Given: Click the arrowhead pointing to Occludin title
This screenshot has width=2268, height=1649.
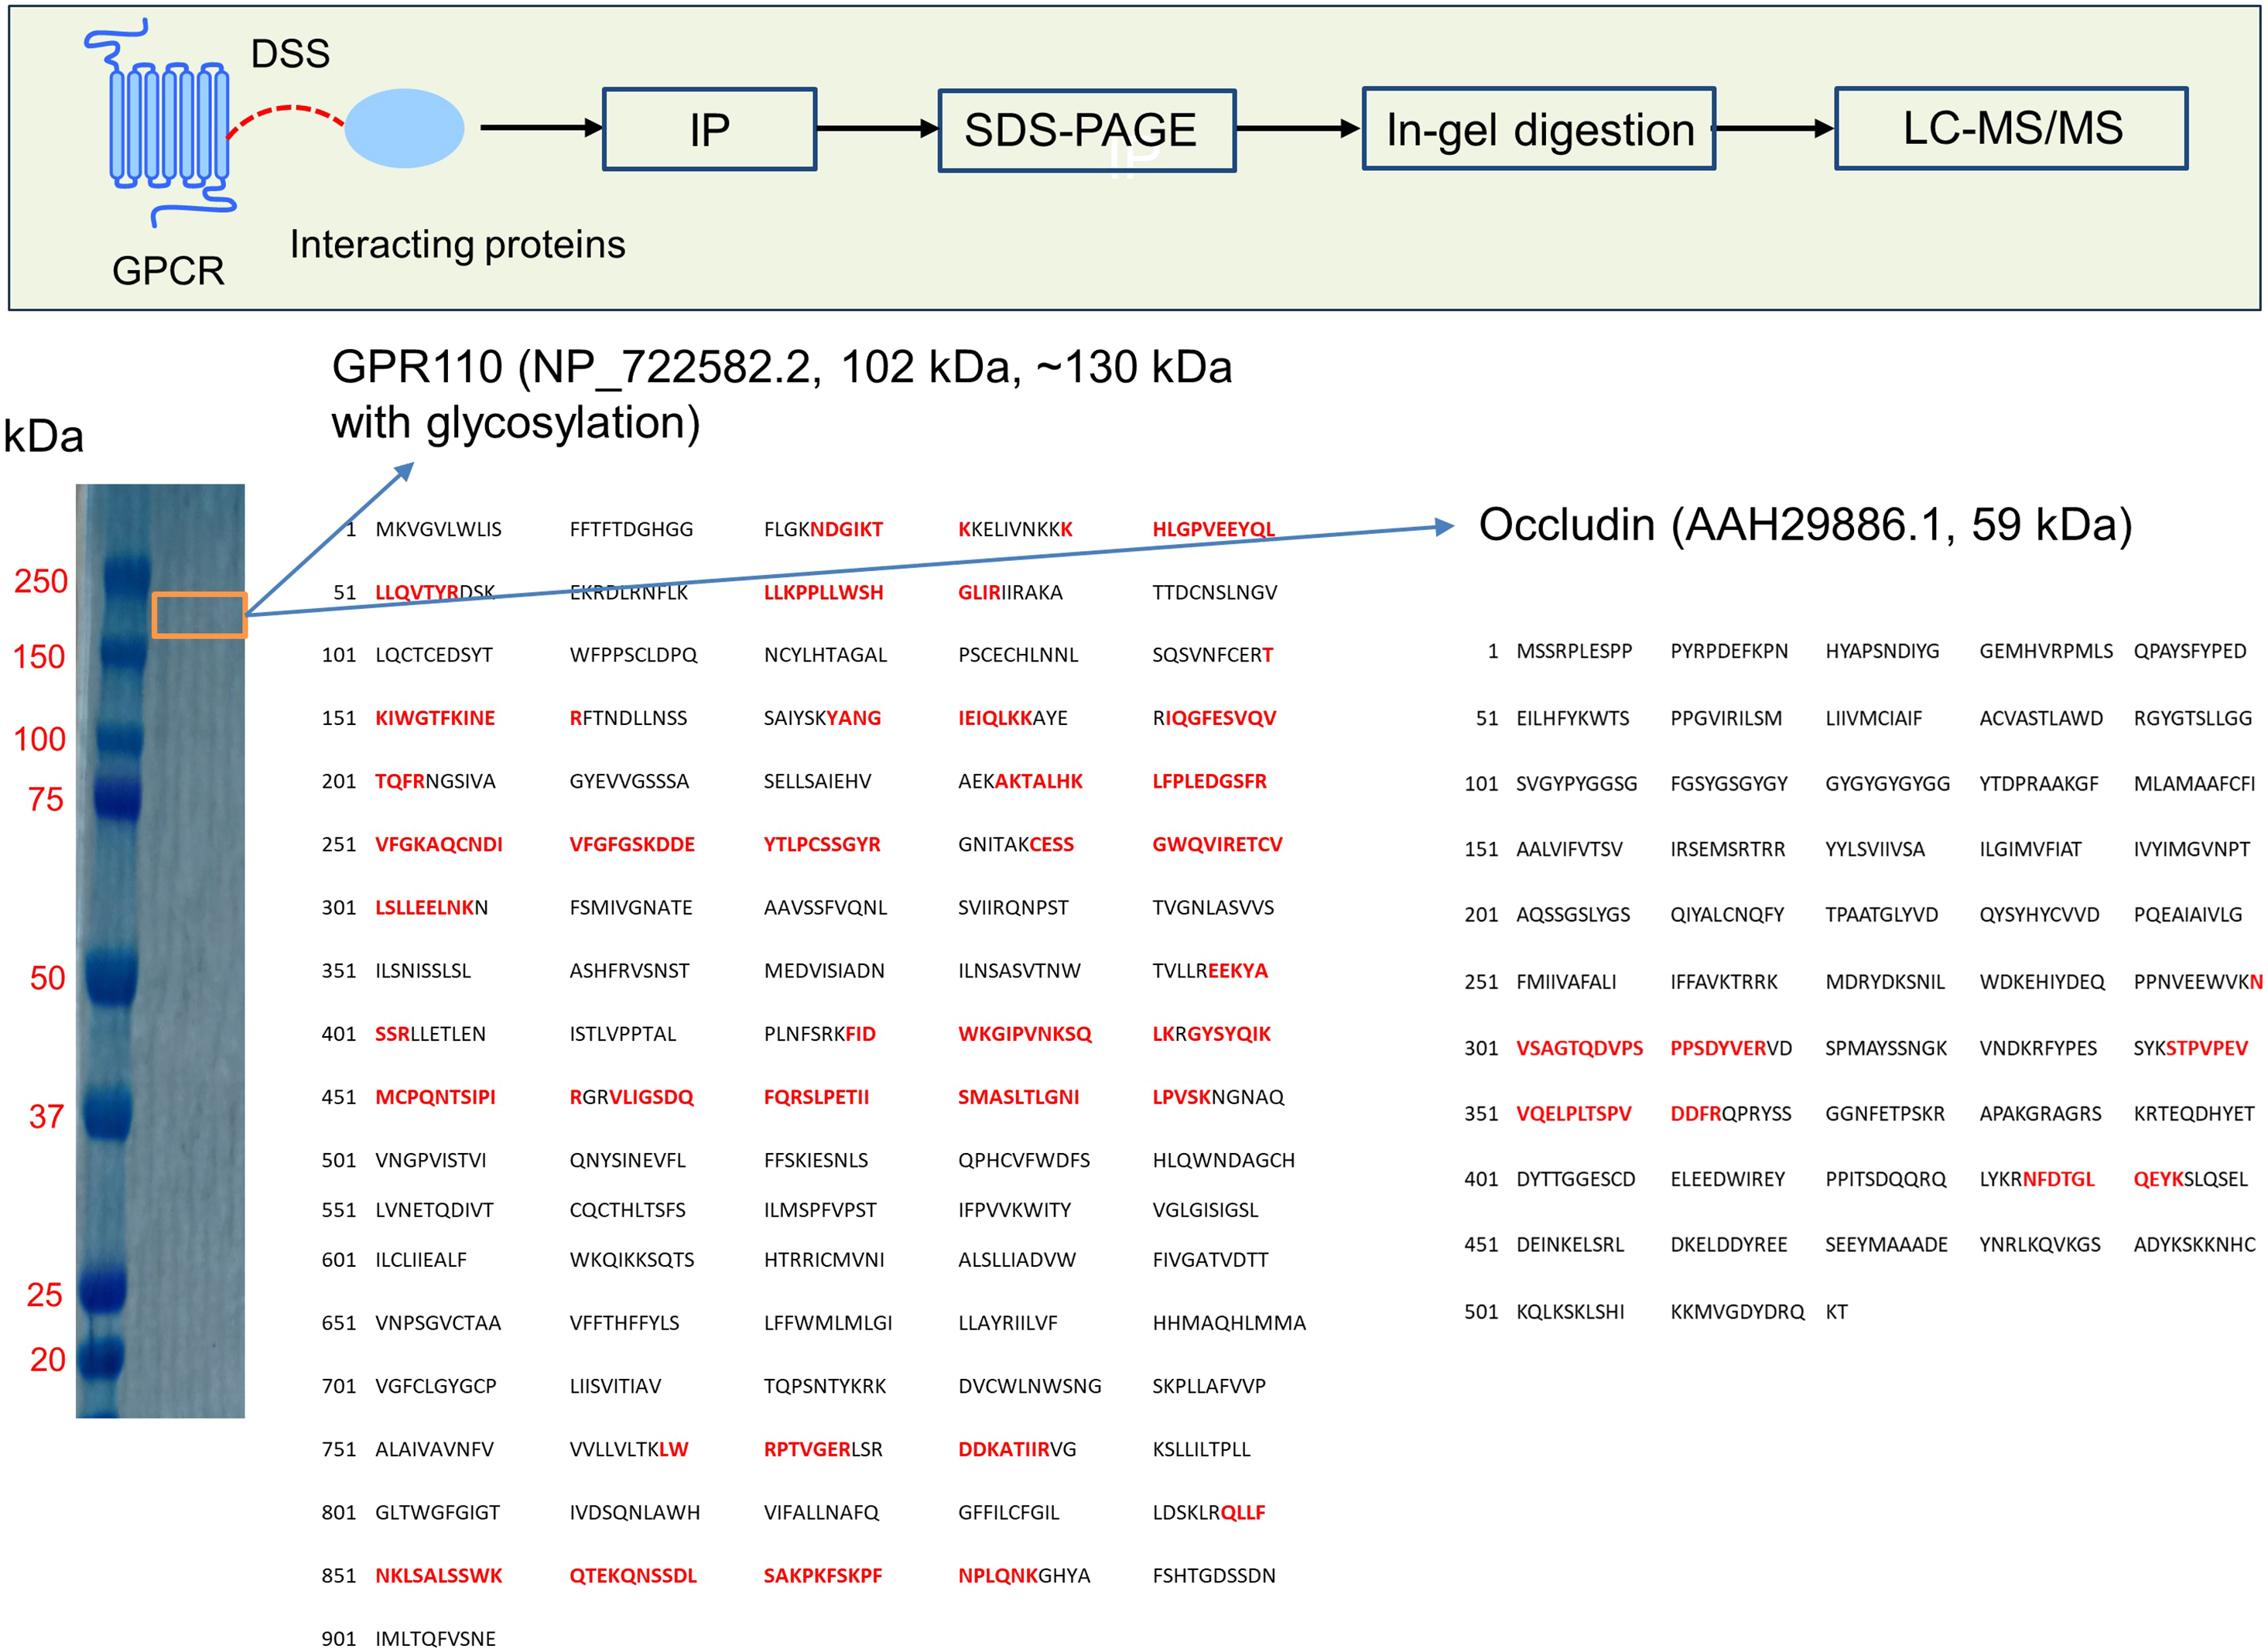Looking at the screenshot, I should point(1443,526).
